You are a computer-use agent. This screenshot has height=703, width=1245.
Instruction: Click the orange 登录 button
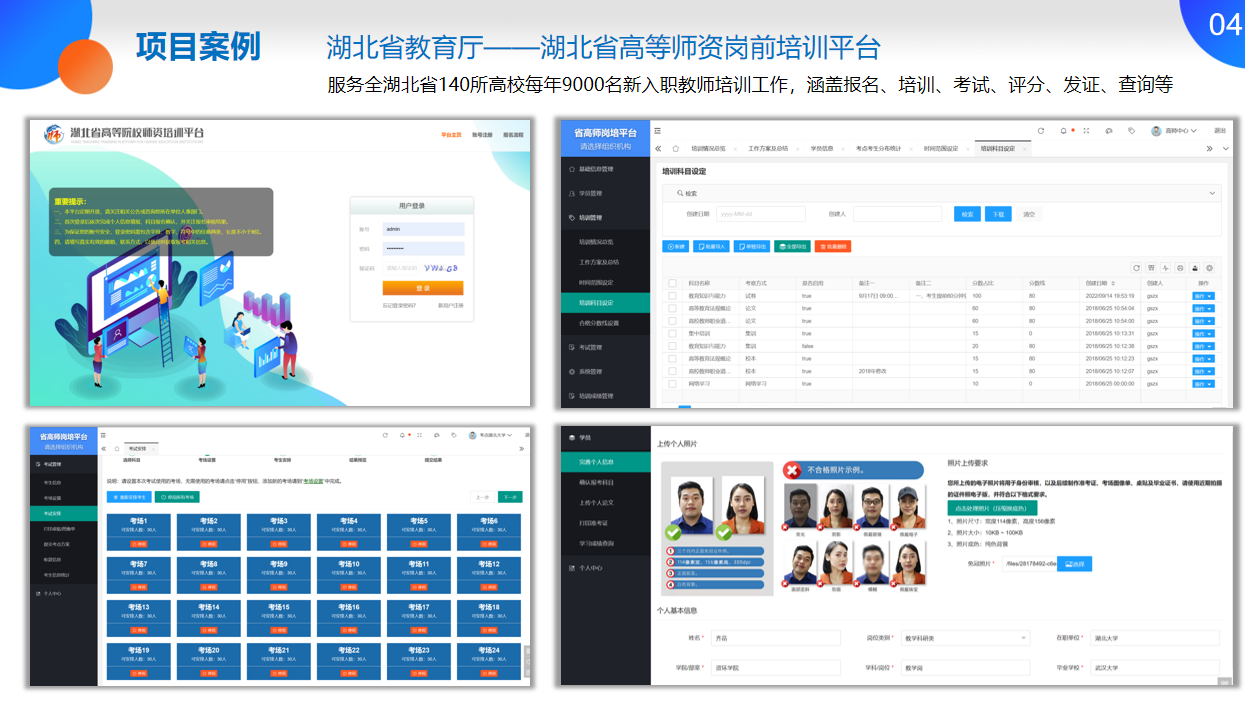tap(423, 288)
